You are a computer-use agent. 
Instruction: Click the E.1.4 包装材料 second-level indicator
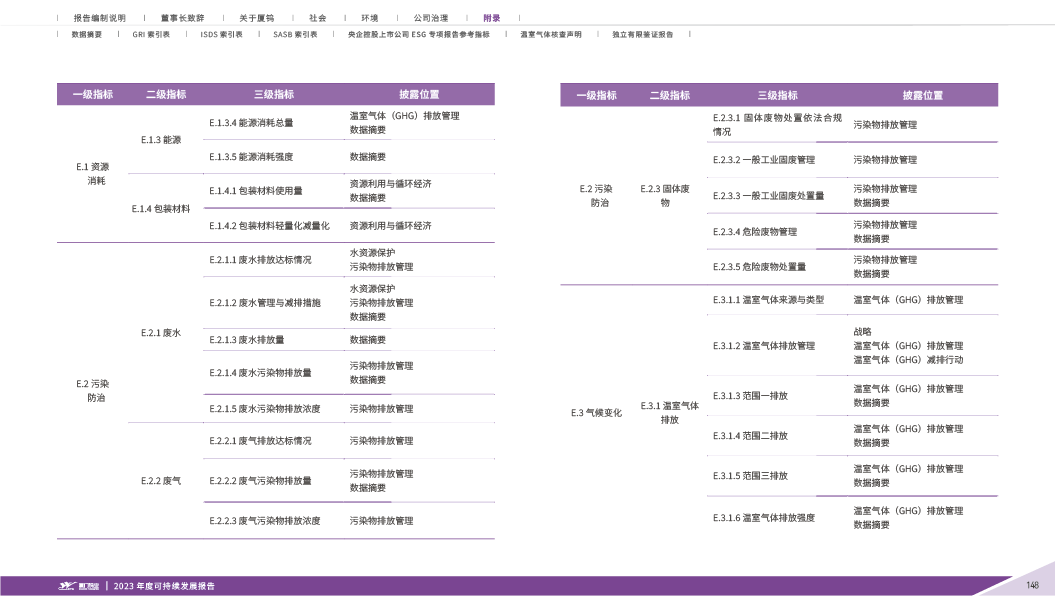coord(160,209)
